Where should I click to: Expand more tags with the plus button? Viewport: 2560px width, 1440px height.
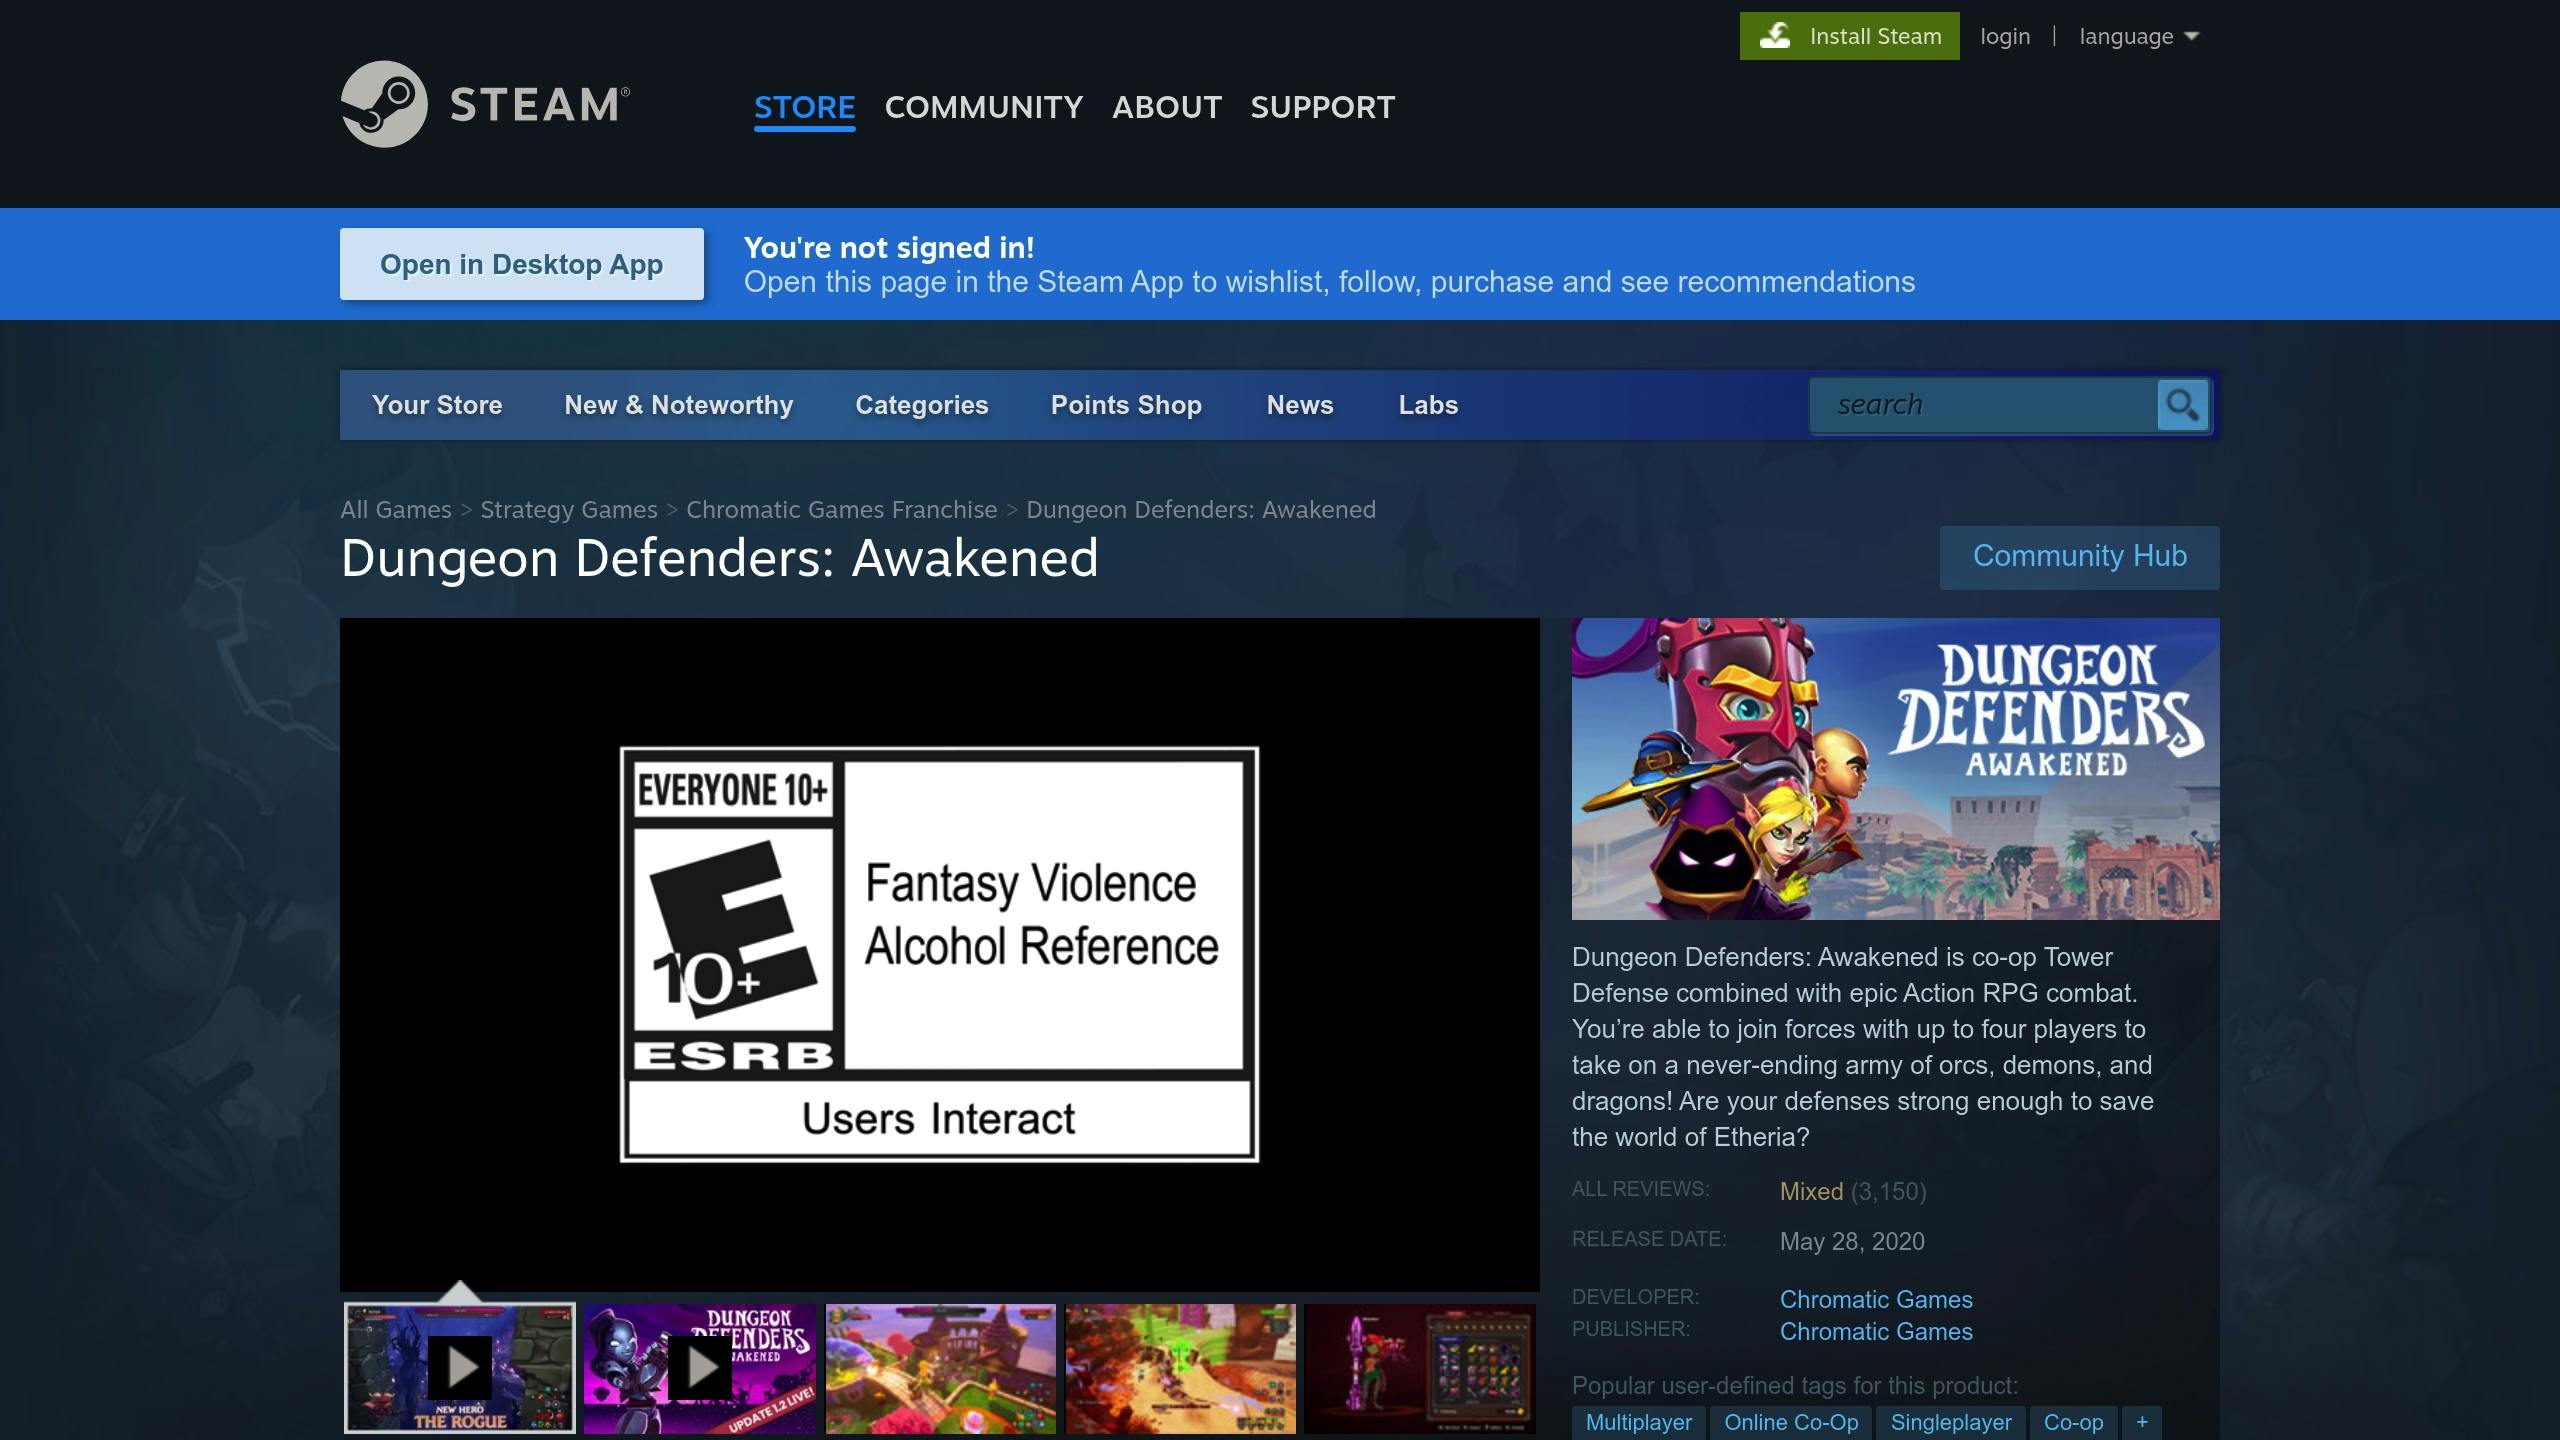[x=2141, y=1421]
